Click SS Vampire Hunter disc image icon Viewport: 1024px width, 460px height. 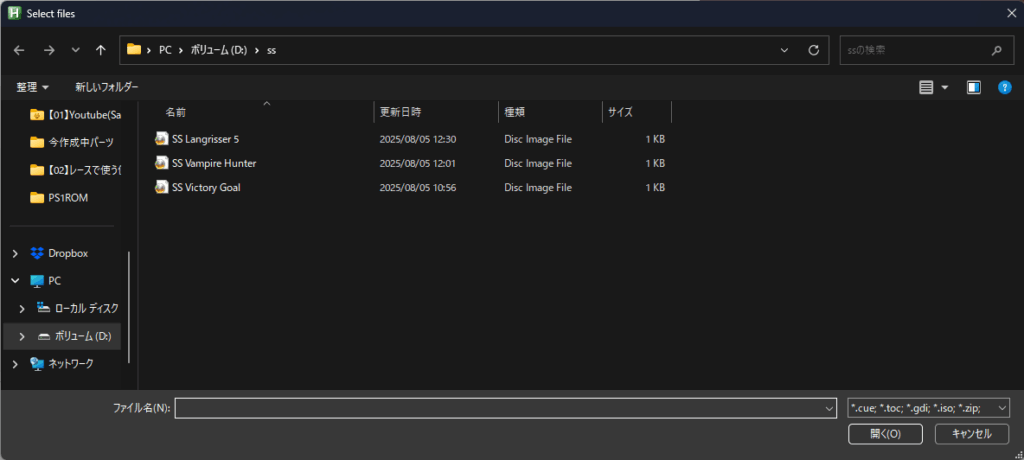161,163
